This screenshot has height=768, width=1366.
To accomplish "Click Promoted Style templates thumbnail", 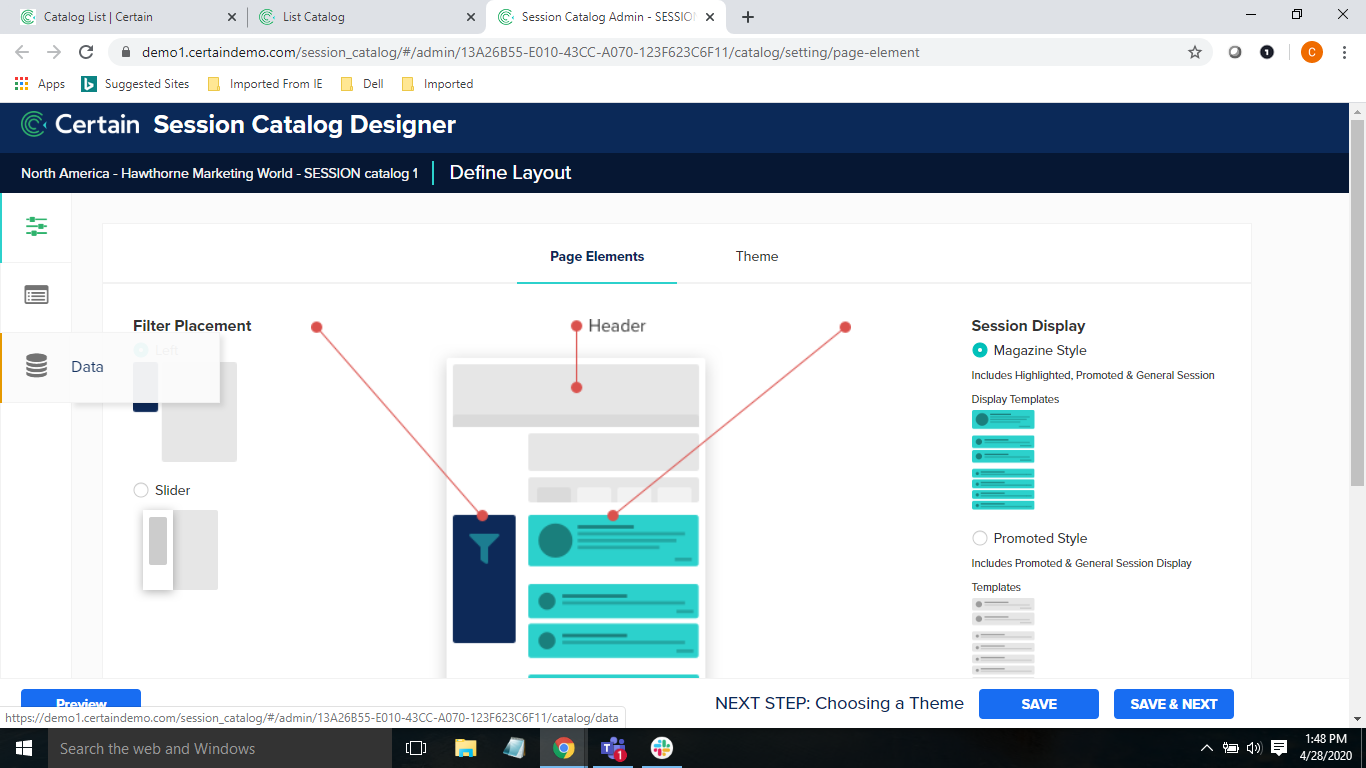I will coord(1003,637).
